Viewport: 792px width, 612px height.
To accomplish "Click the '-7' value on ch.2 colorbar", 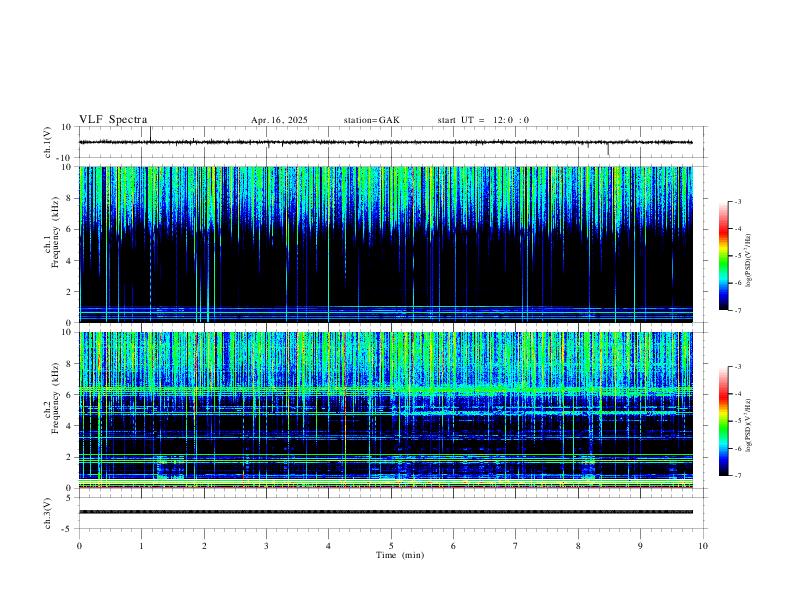I will tap(737, 475).
